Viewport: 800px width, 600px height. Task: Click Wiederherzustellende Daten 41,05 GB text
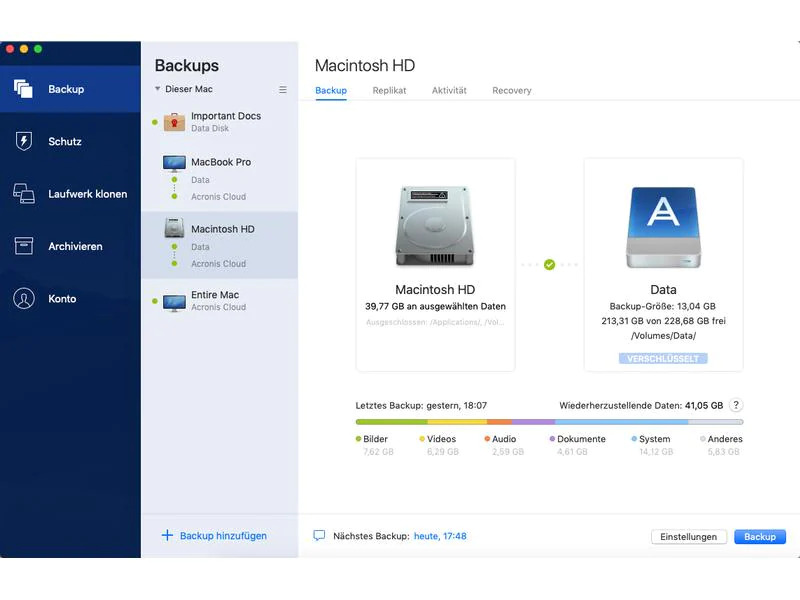641,406
